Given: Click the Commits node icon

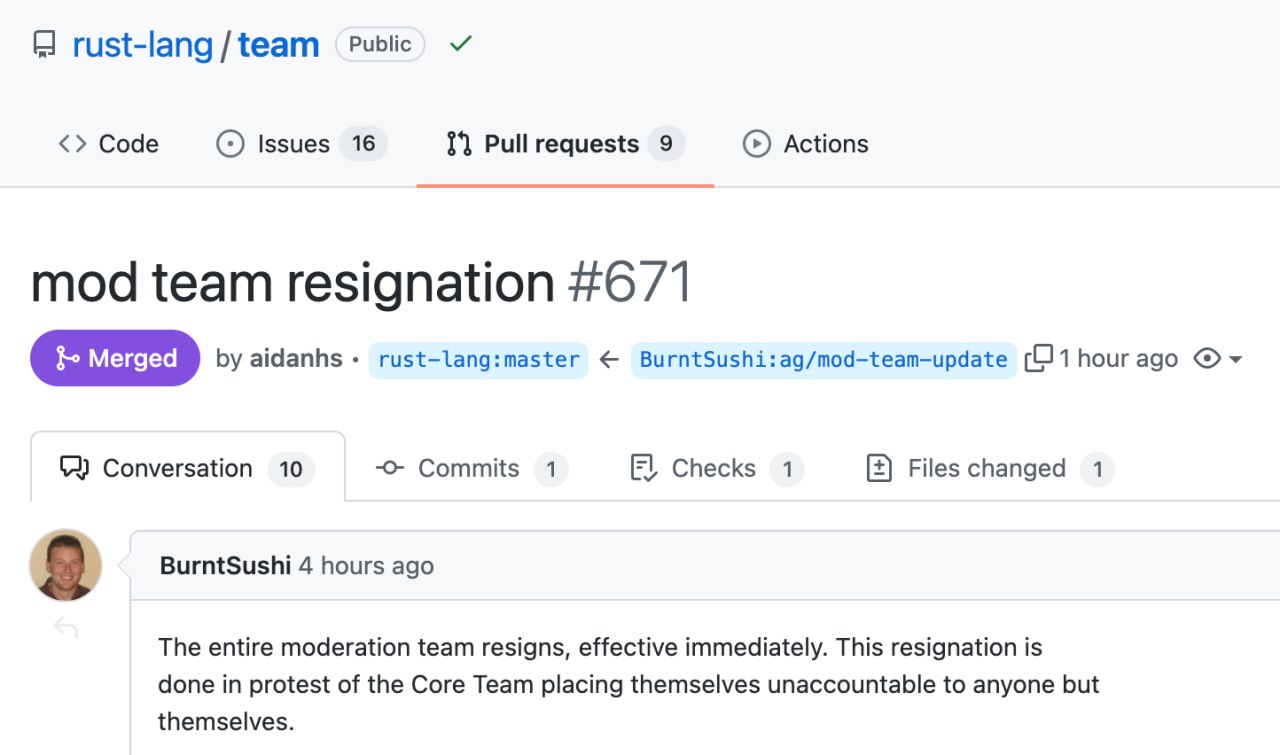Looking at the screenshot, I should tap(389, 468).
